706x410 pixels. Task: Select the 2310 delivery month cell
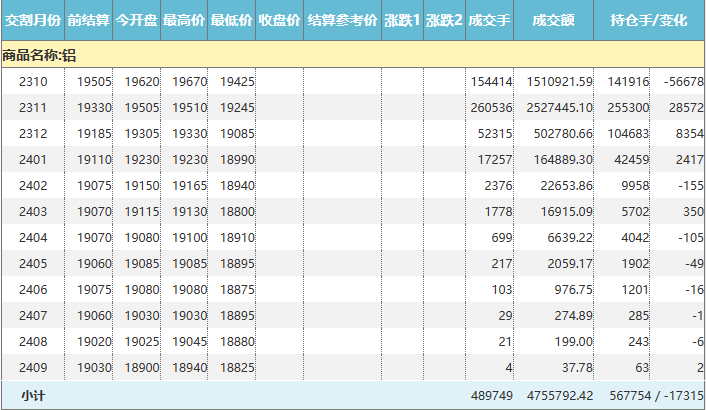coord(33,81)
